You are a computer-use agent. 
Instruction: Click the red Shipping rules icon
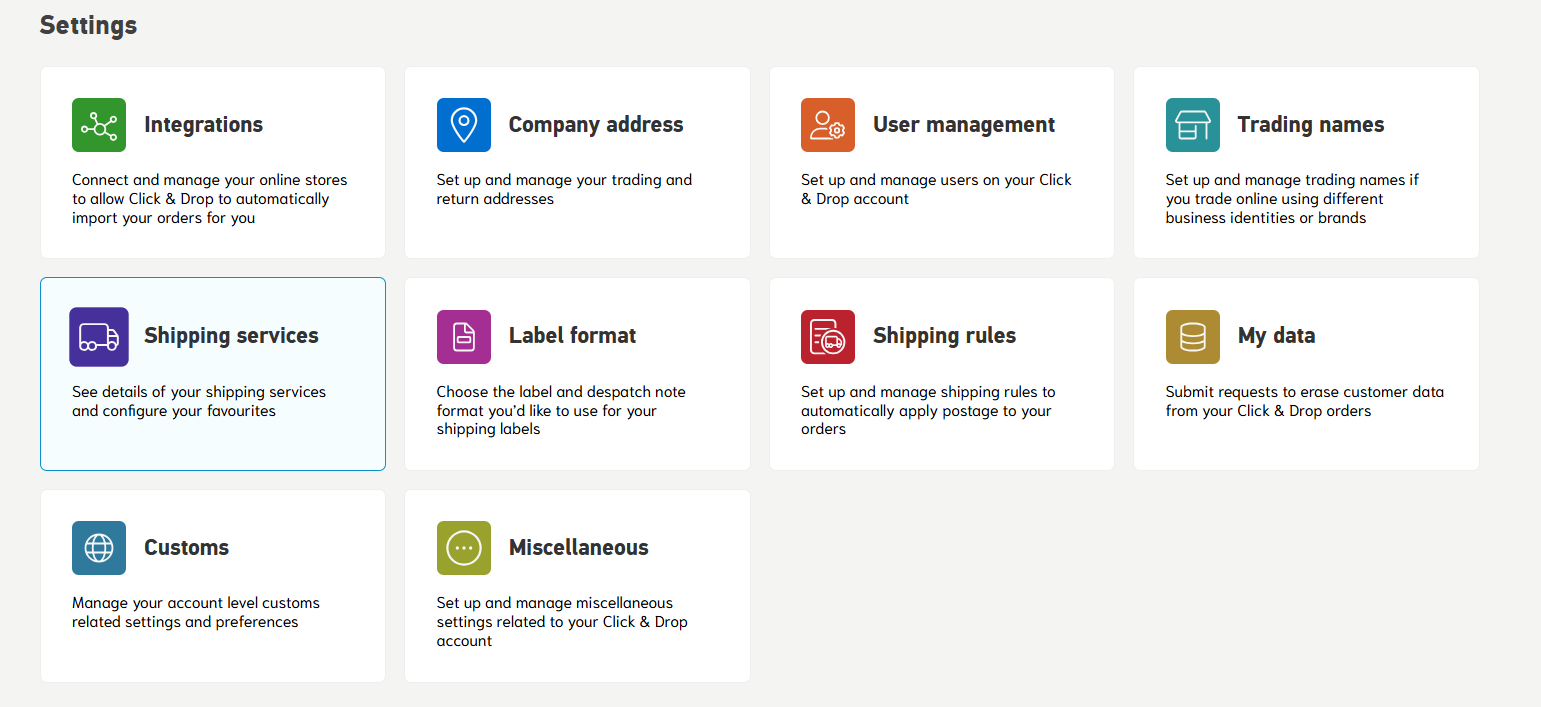(x=828, y=337)
